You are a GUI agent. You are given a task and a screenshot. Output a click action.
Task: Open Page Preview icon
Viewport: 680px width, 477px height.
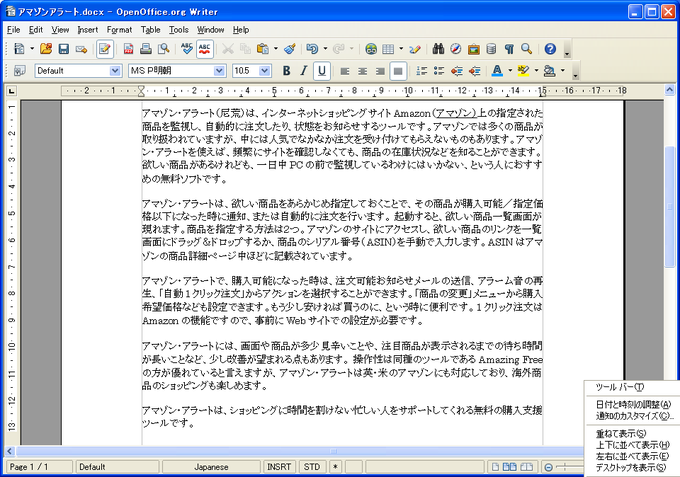tap(163, 49)
